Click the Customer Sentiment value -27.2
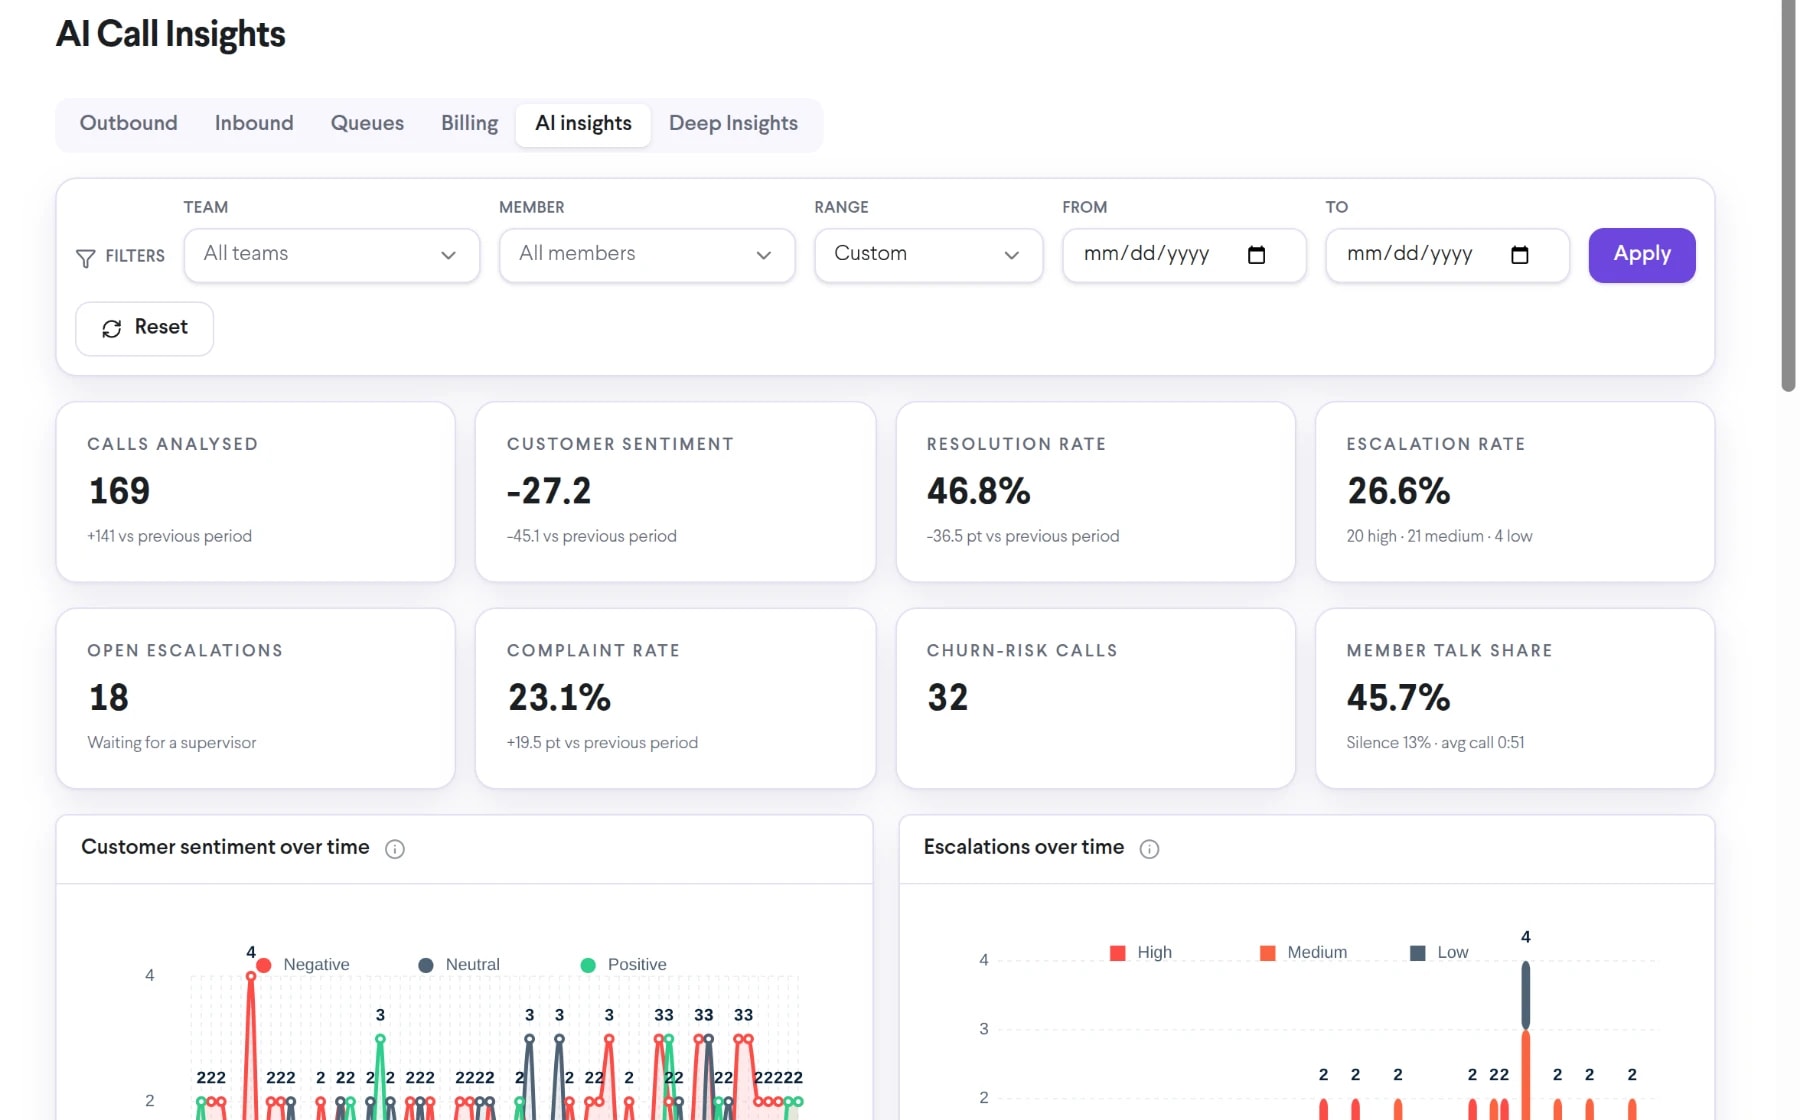1800x1120 pixels. point(549,491)
